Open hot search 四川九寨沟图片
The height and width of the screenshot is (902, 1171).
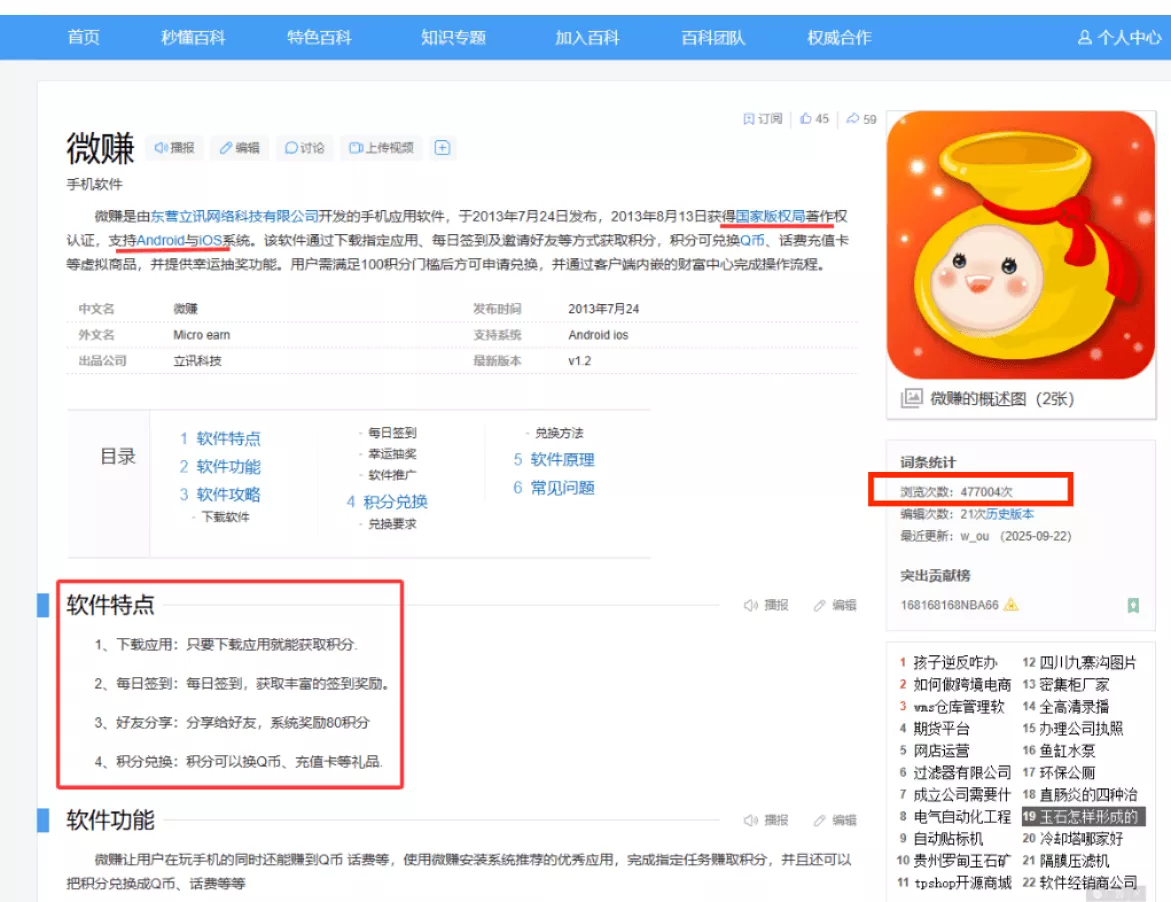pyautogui.click(x=1088, y=662)
